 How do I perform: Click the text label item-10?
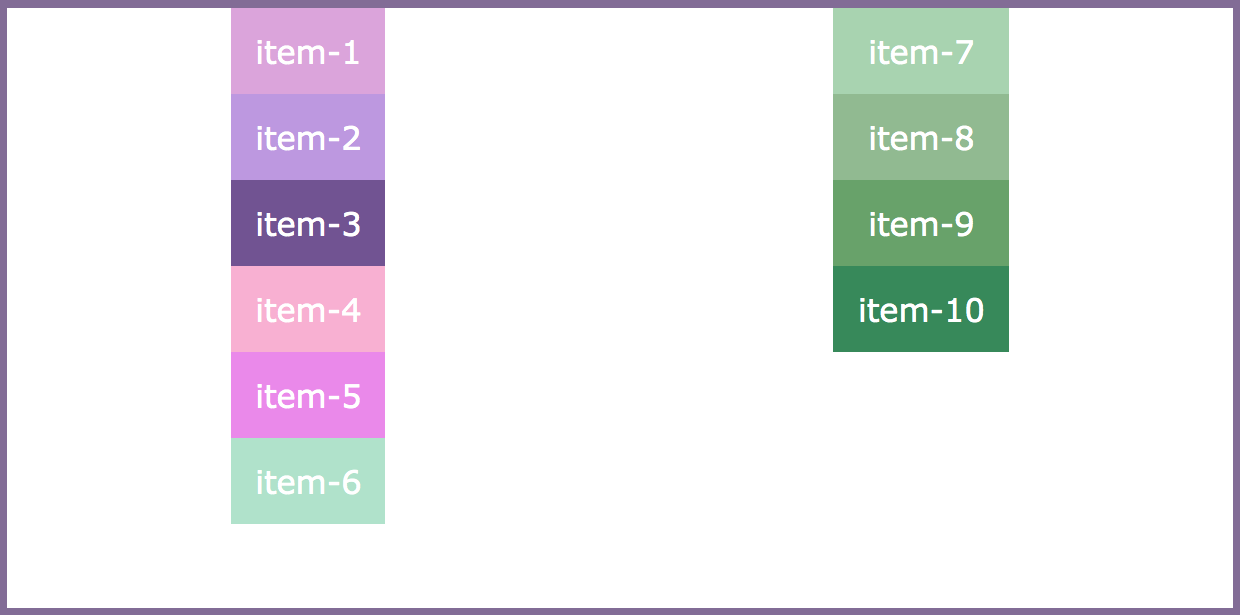tap(921, 310)
